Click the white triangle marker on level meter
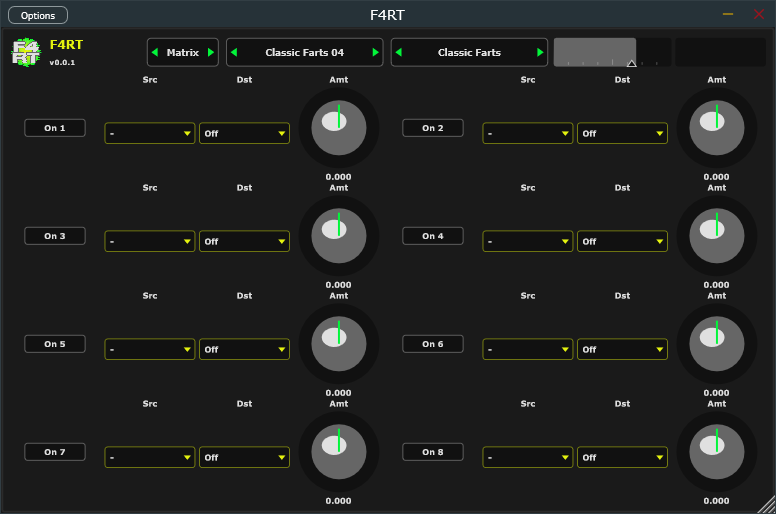The image size is (776, 514). point(631,63)
